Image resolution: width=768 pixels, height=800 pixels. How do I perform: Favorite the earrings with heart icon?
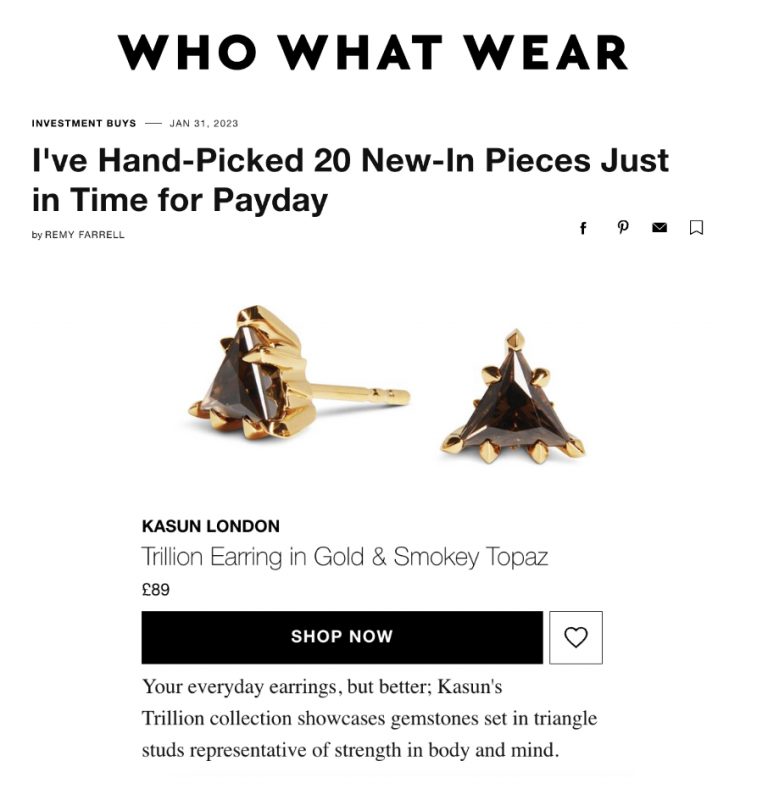[576, 637]
